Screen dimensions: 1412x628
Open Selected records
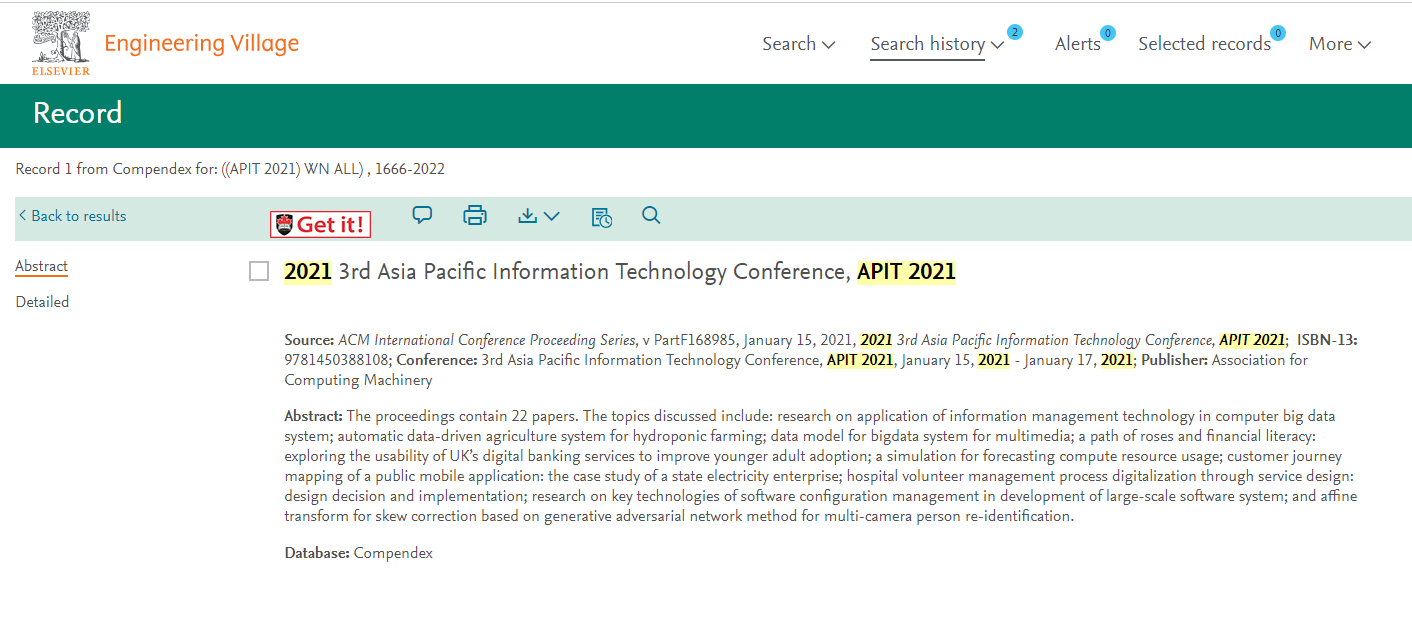click(x=1203, y=44)
